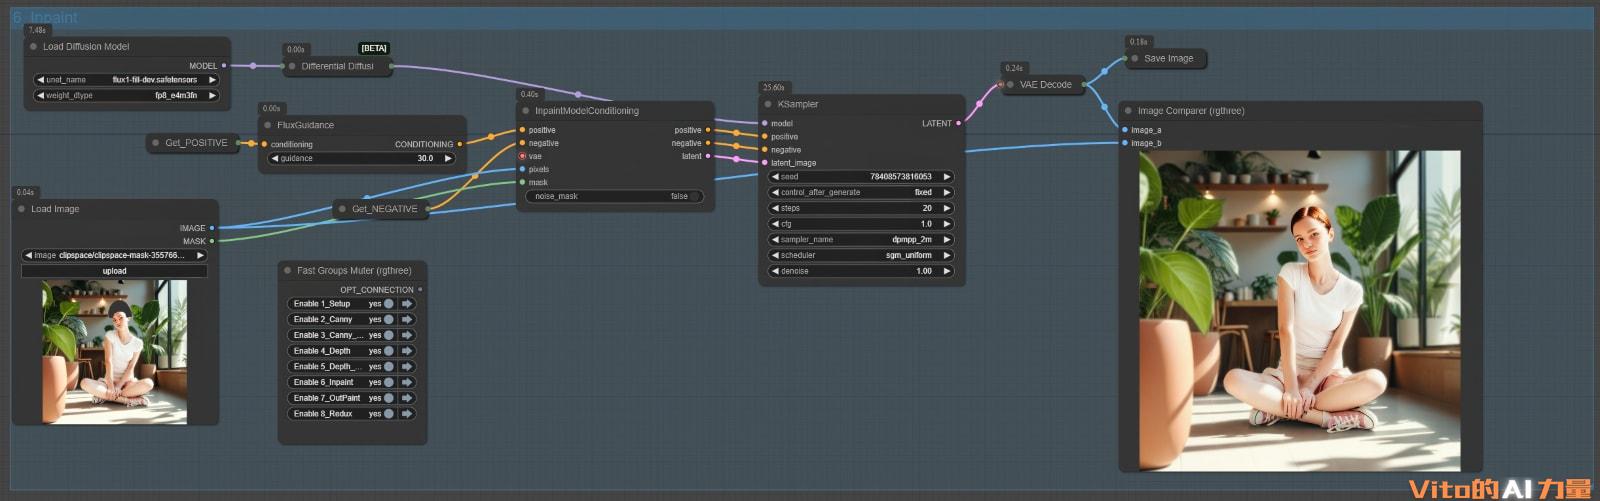
Task: Go to group 1_Setup arrow icon
Action: click(x=407, y=303)
